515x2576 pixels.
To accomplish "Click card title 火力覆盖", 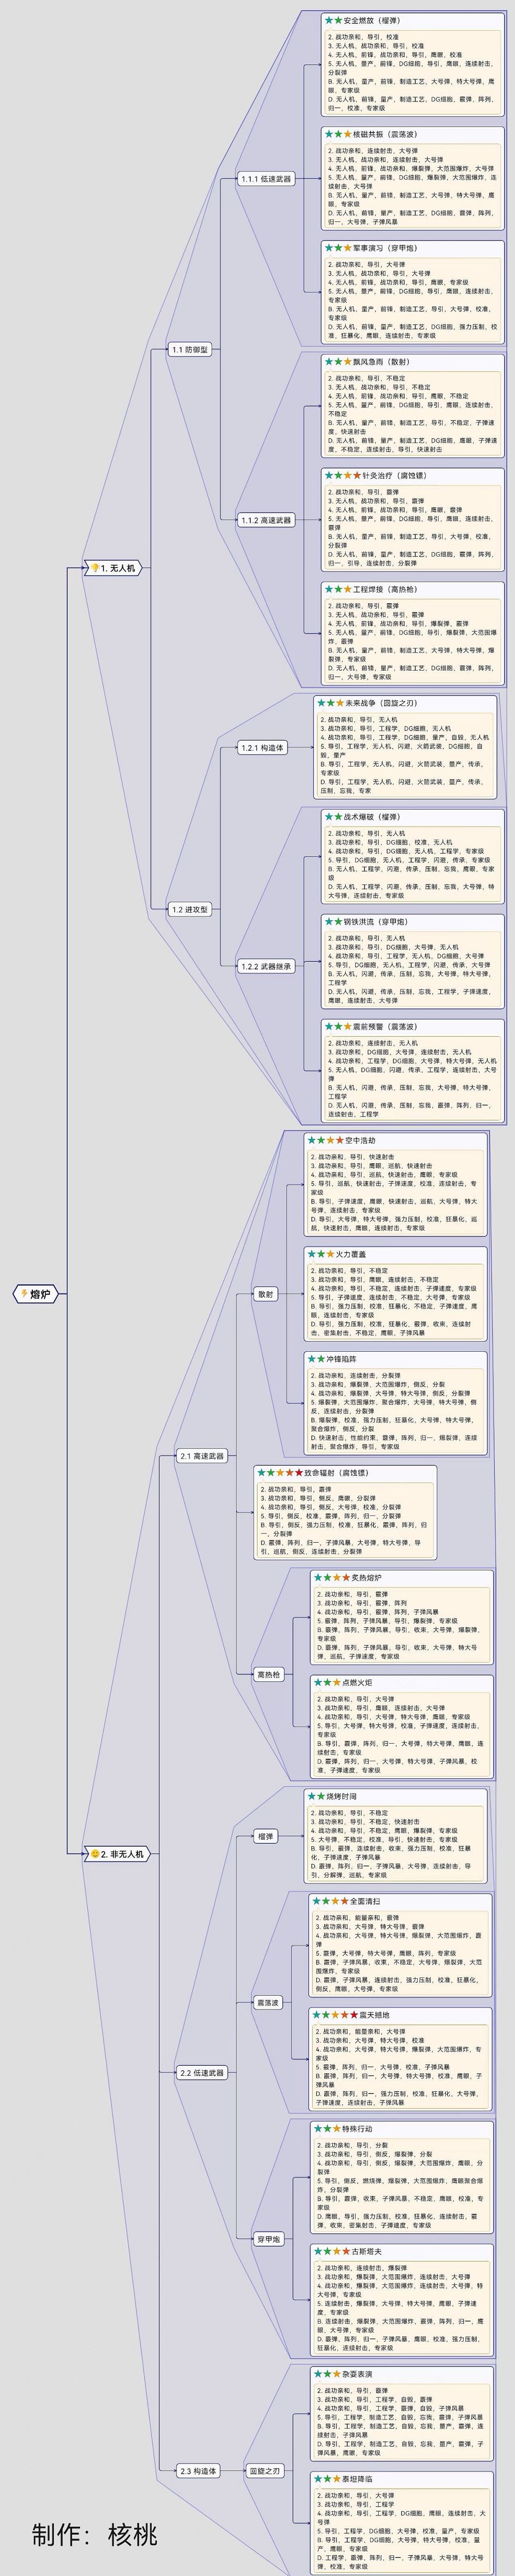I will pyautogui.click(x=351, y=1253).
